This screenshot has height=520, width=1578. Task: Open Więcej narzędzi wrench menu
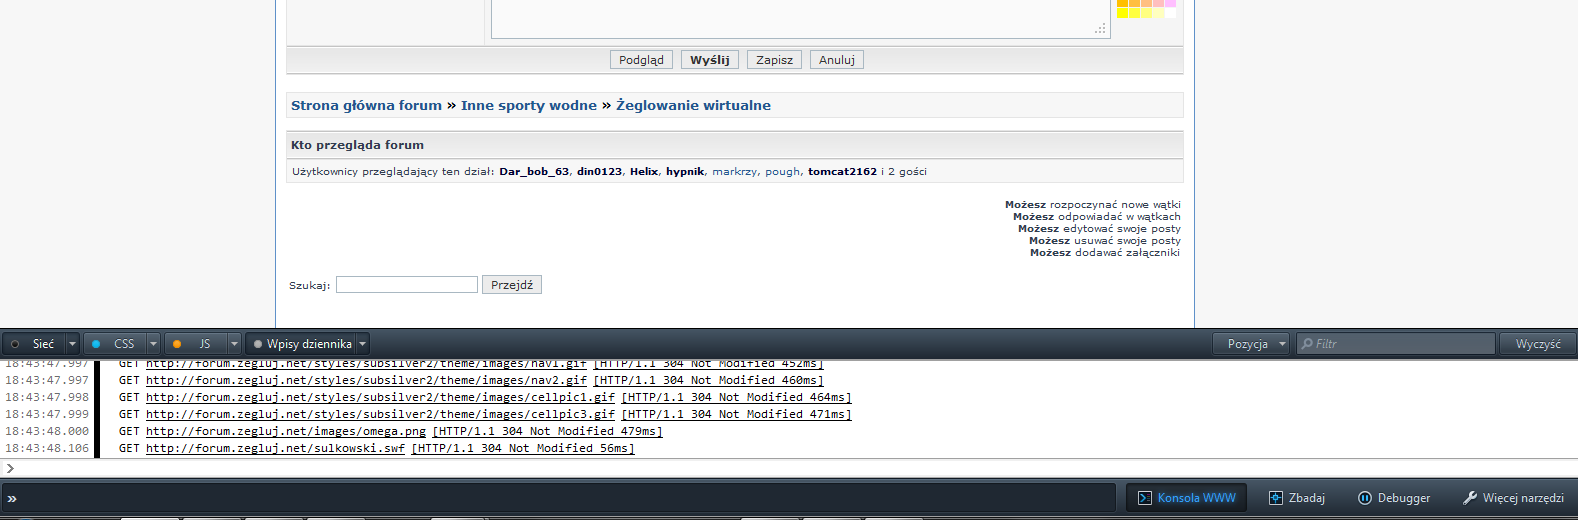(x=1513, y=498)
